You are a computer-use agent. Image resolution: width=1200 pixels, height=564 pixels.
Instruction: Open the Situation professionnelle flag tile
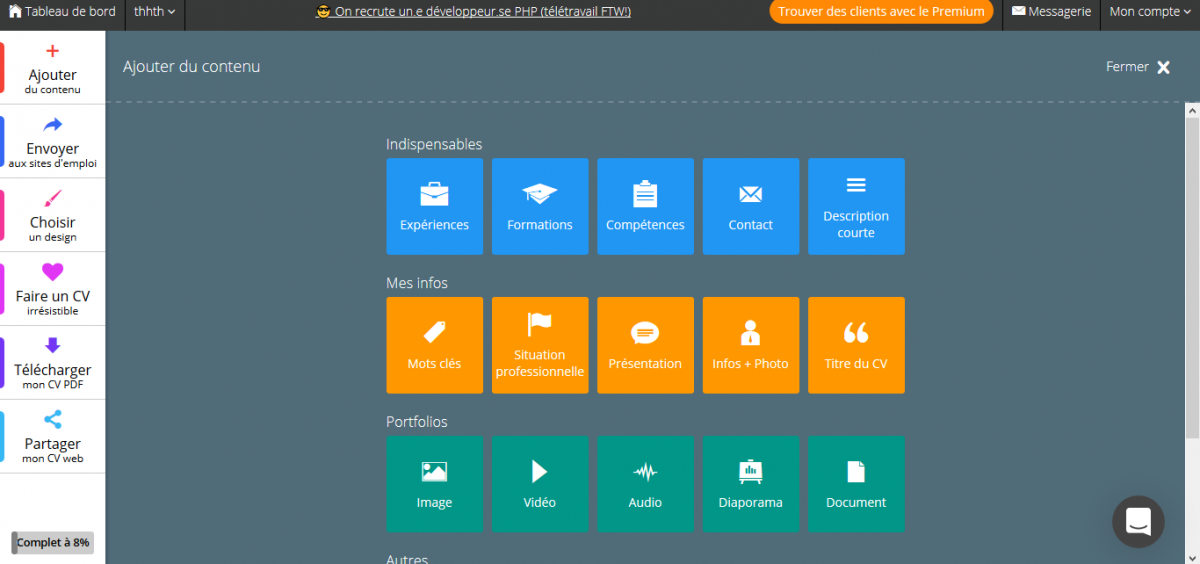(x=540, y=345)
